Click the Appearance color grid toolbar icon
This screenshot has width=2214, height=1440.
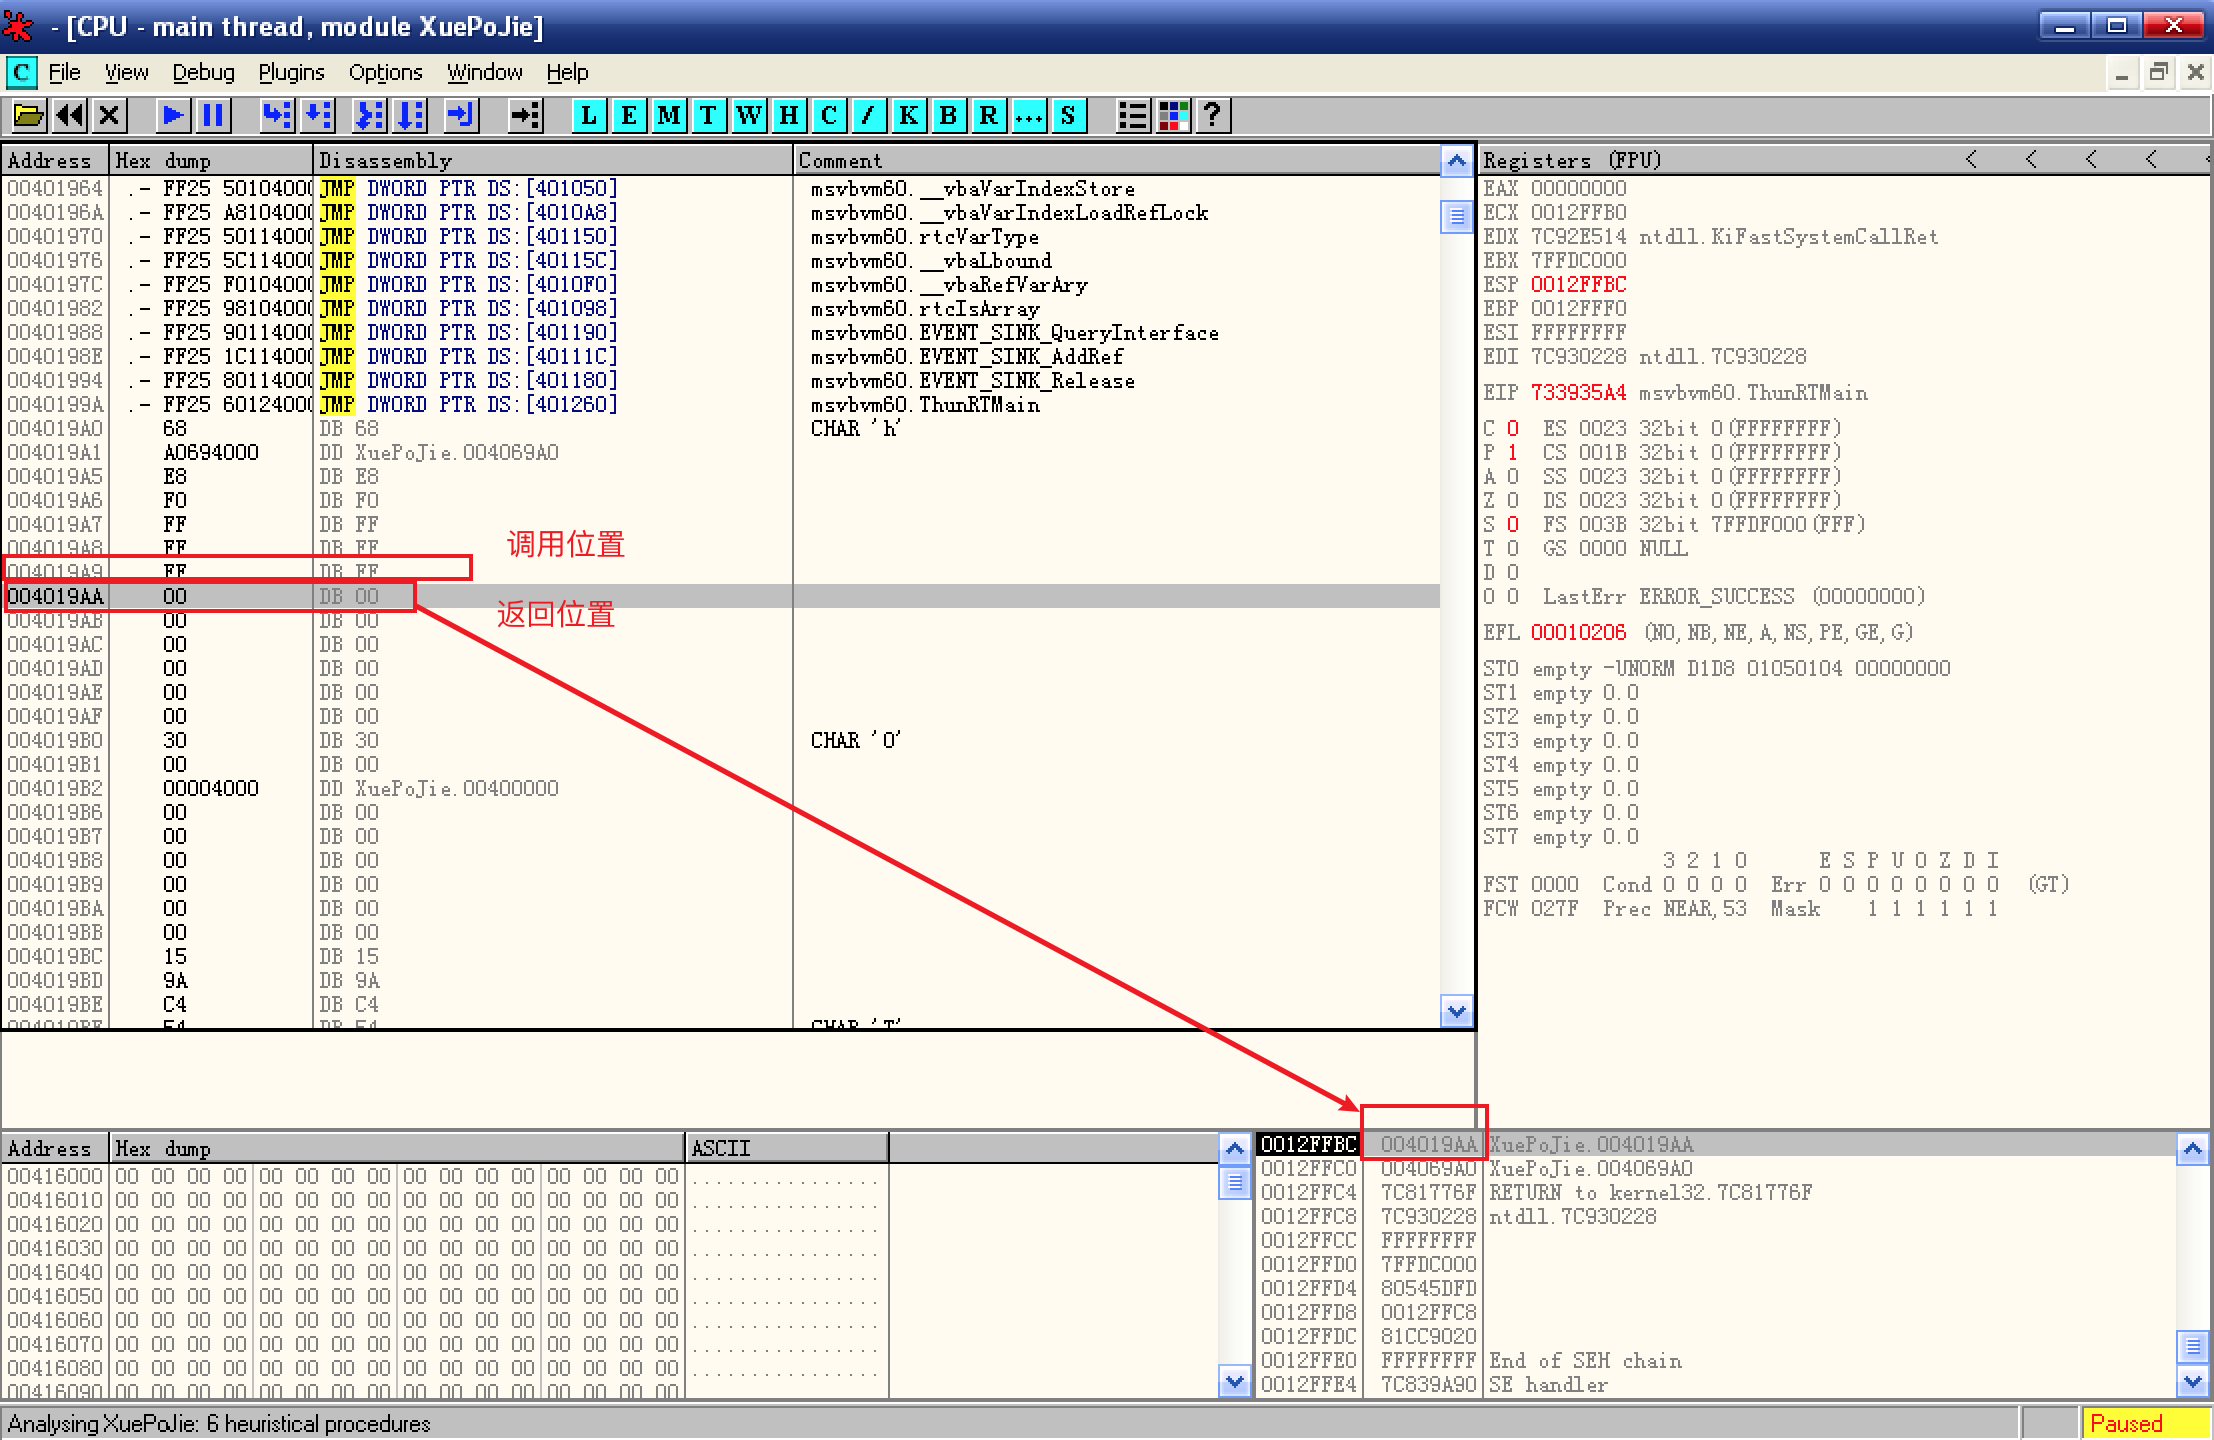pyautogui.click(x=1173, y=116)
